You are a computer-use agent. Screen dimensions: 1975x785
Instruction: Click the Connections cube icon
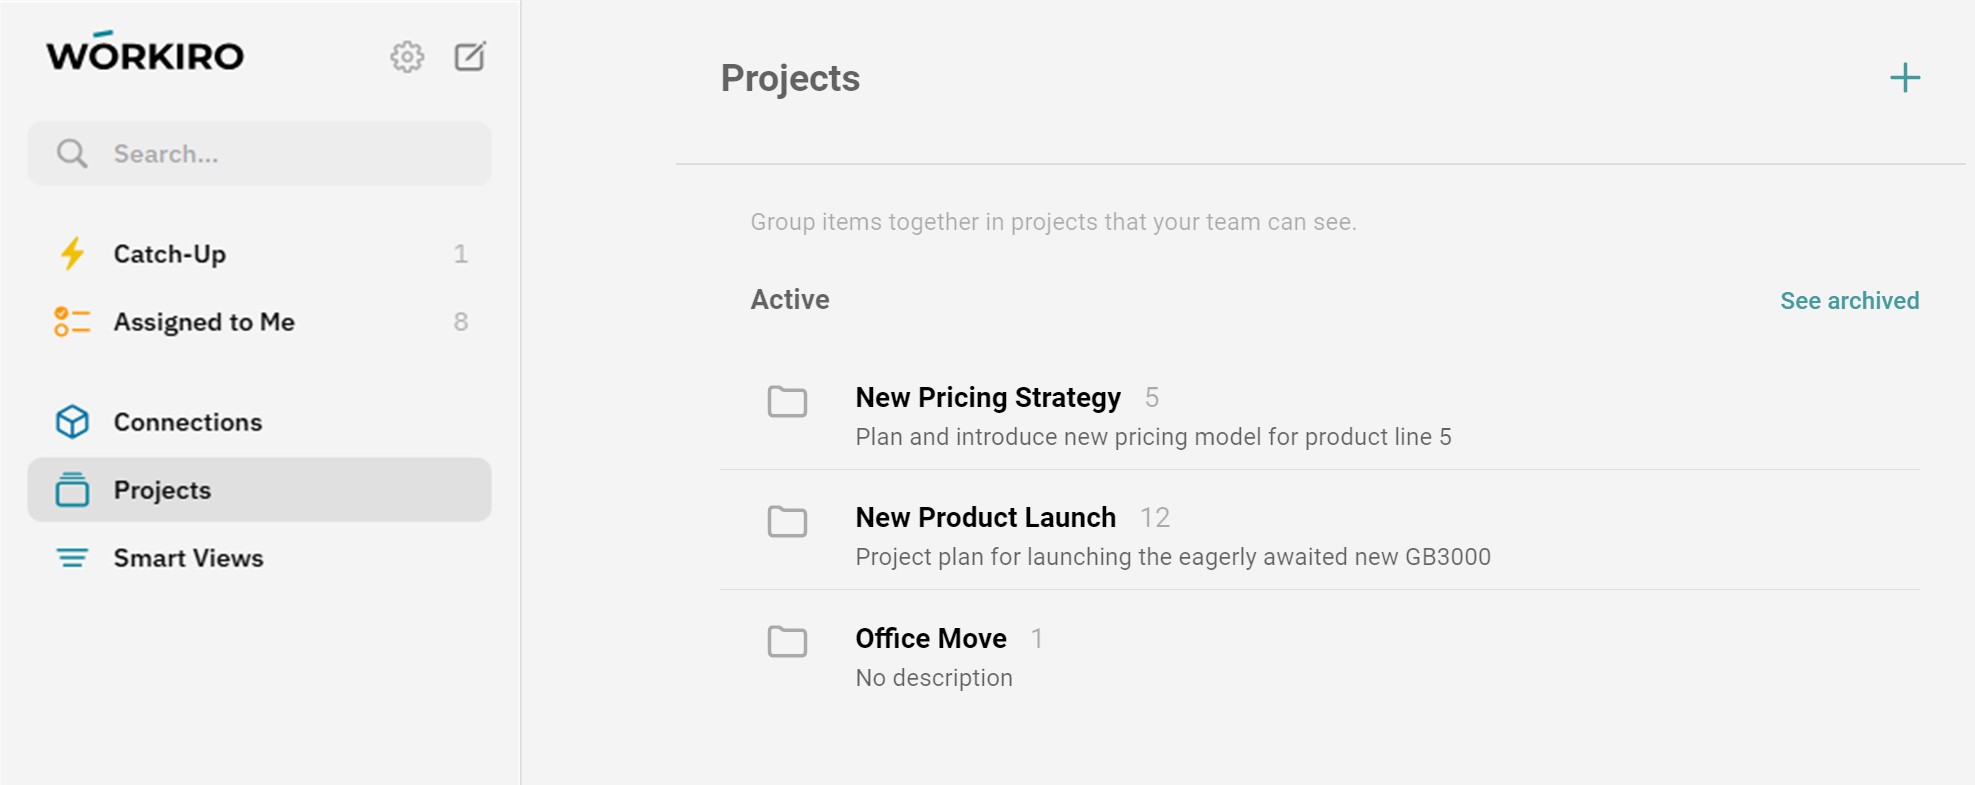[x=72, y=422]
